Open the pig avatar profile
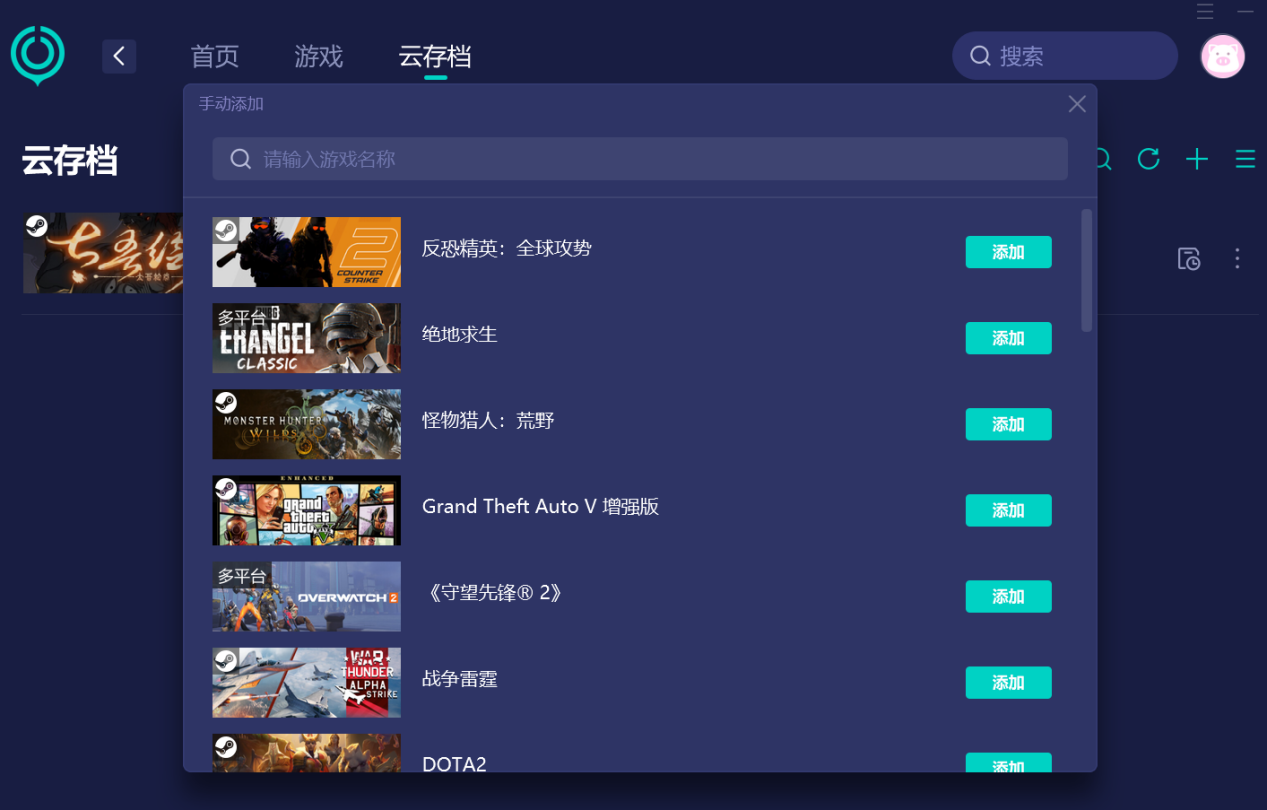1267x810 pixels. [x=1222, y=56]
